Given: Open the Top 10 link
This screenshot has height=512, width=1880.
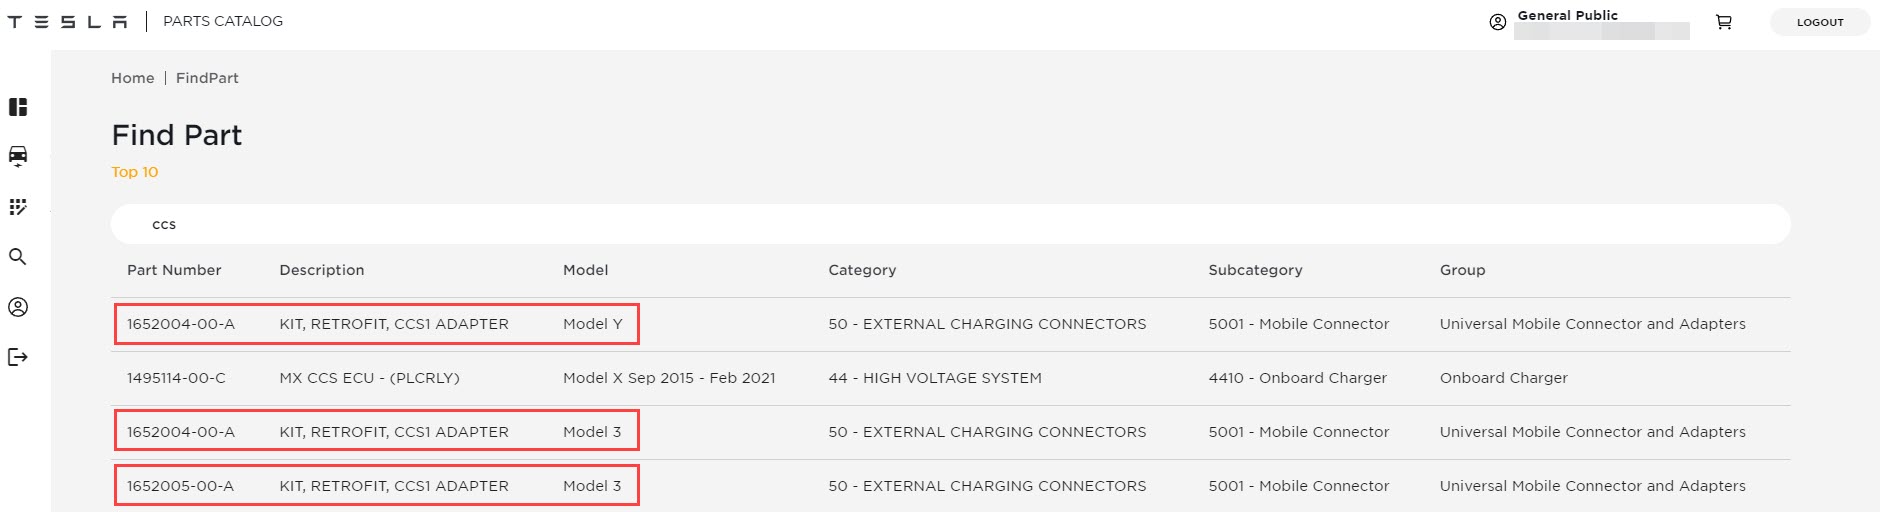Looking at the screenshot, I should tap(135, 172).
